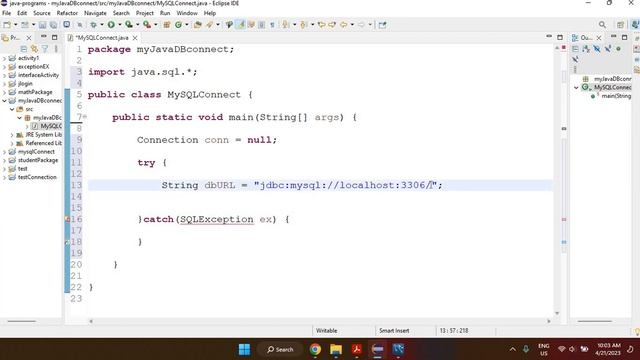Screen dimensions: 640x360
Task: Click the Previous Annotation icon
Action: coord(303,25)
